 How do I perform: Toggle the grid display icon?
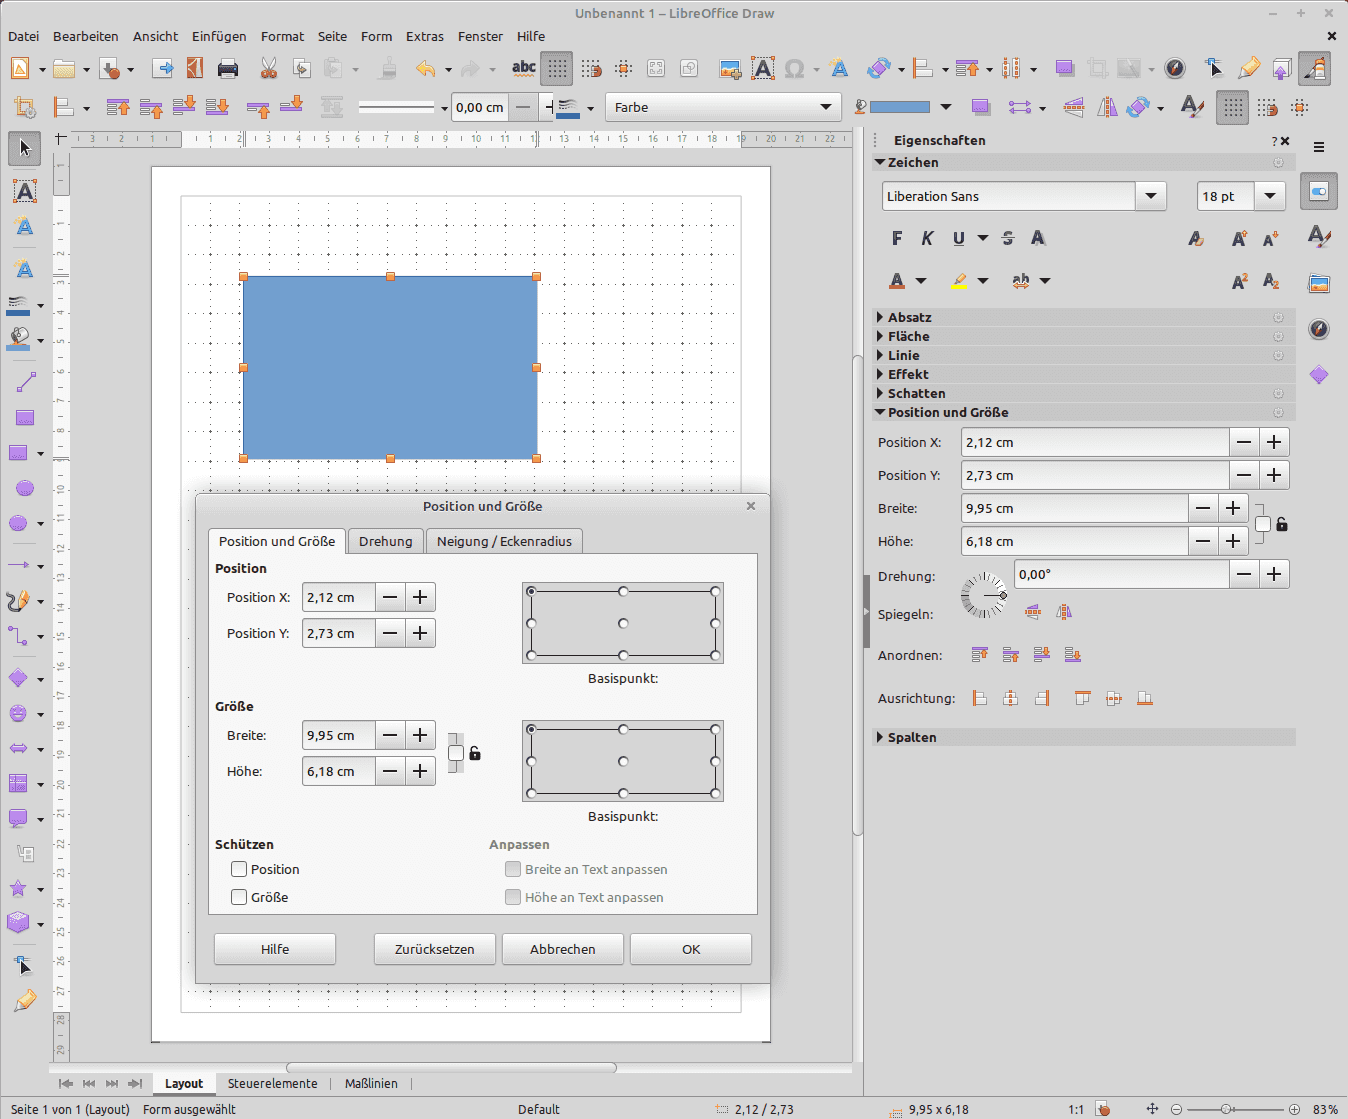[x=557, y=68]
